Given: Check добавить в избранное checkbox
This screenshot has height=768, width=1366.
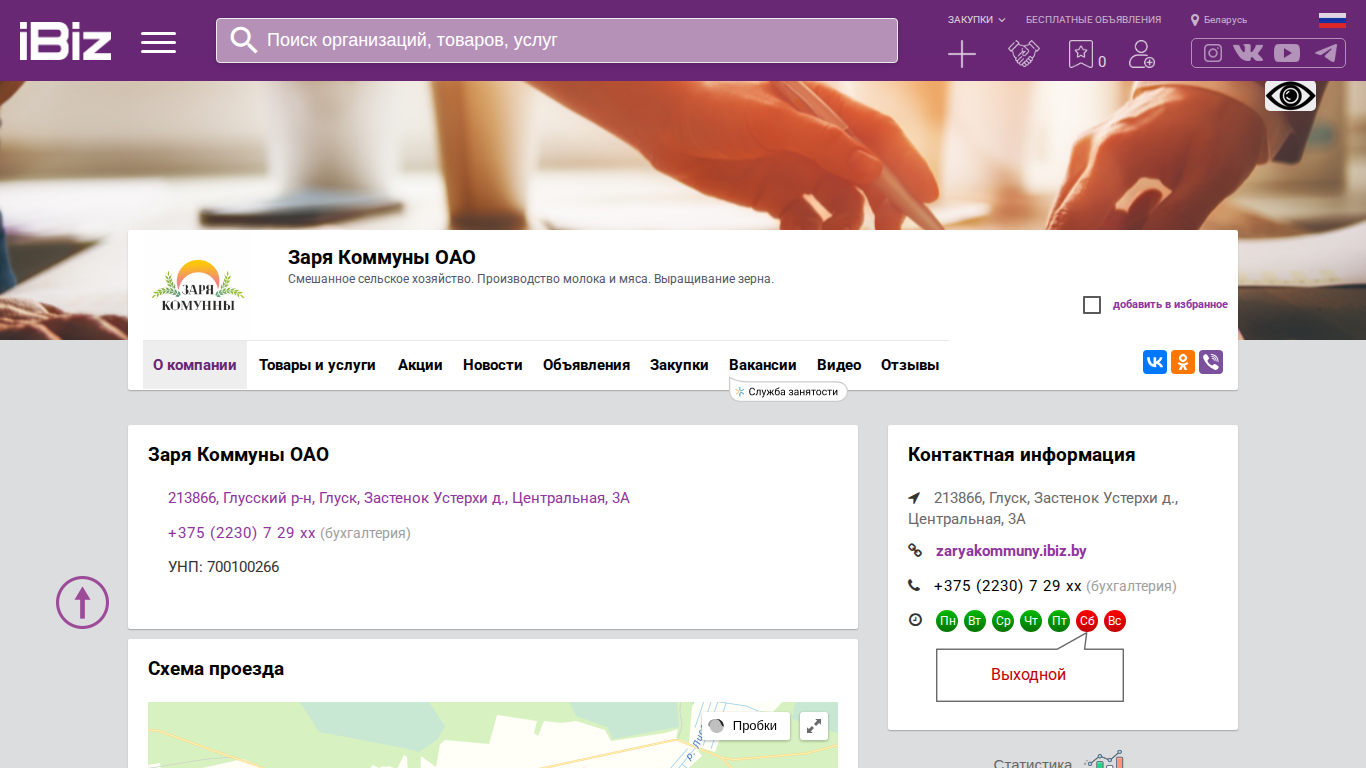Looking at the screenshot, I should pyautogui.click(x=1092, y=305).
